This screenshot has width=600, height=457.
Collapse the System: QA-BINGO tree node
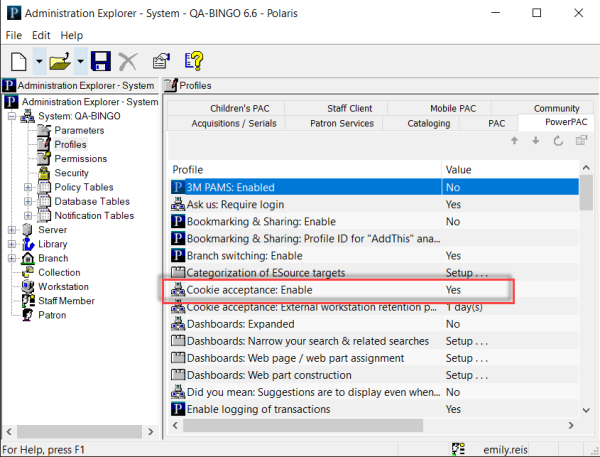coord(11,116)
